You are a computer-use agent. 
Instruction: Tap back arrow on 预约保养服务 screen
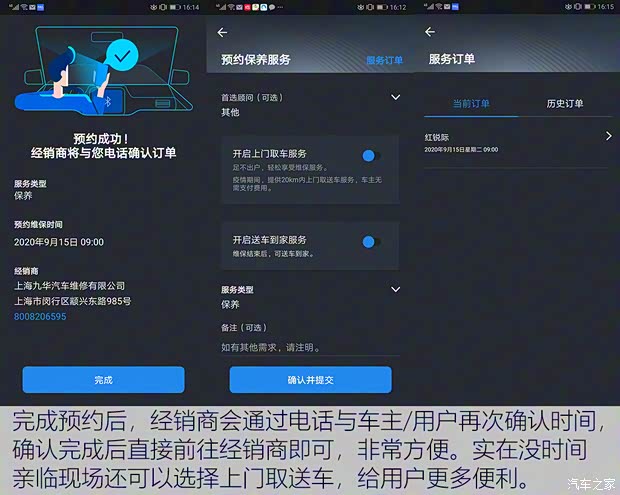222,33
